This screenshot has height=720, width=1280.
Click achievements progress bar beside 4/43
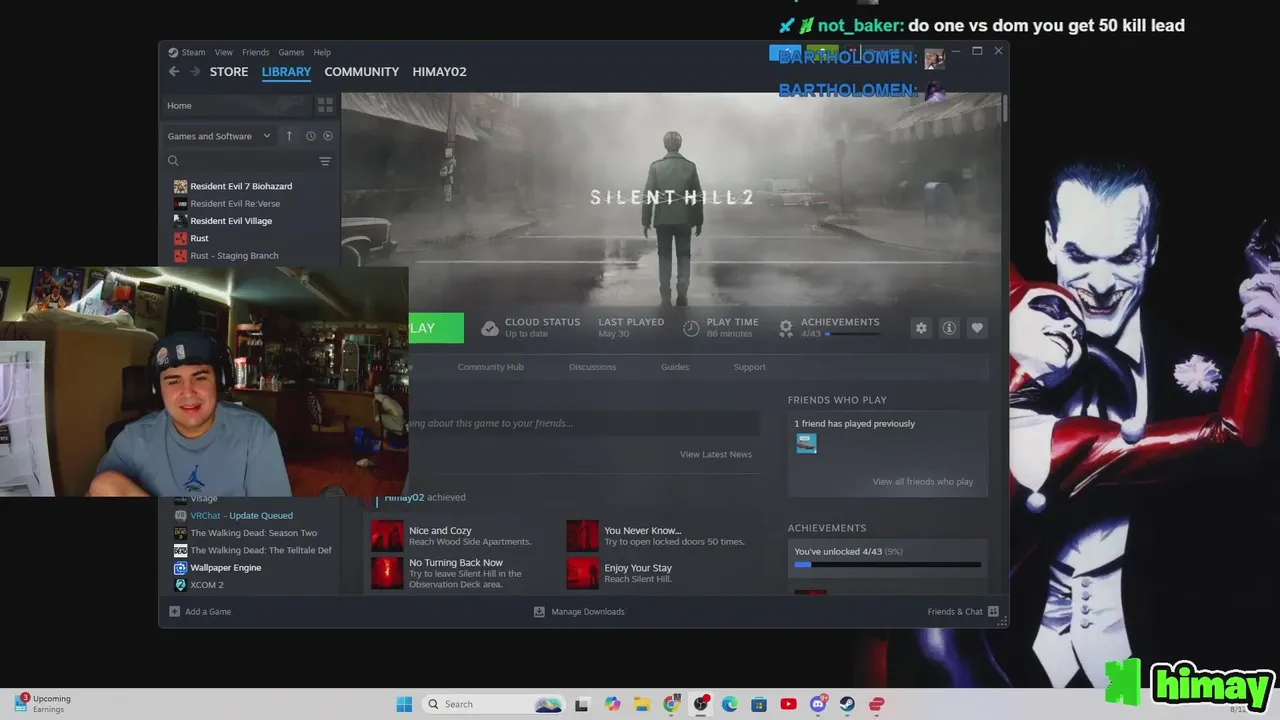851,334
